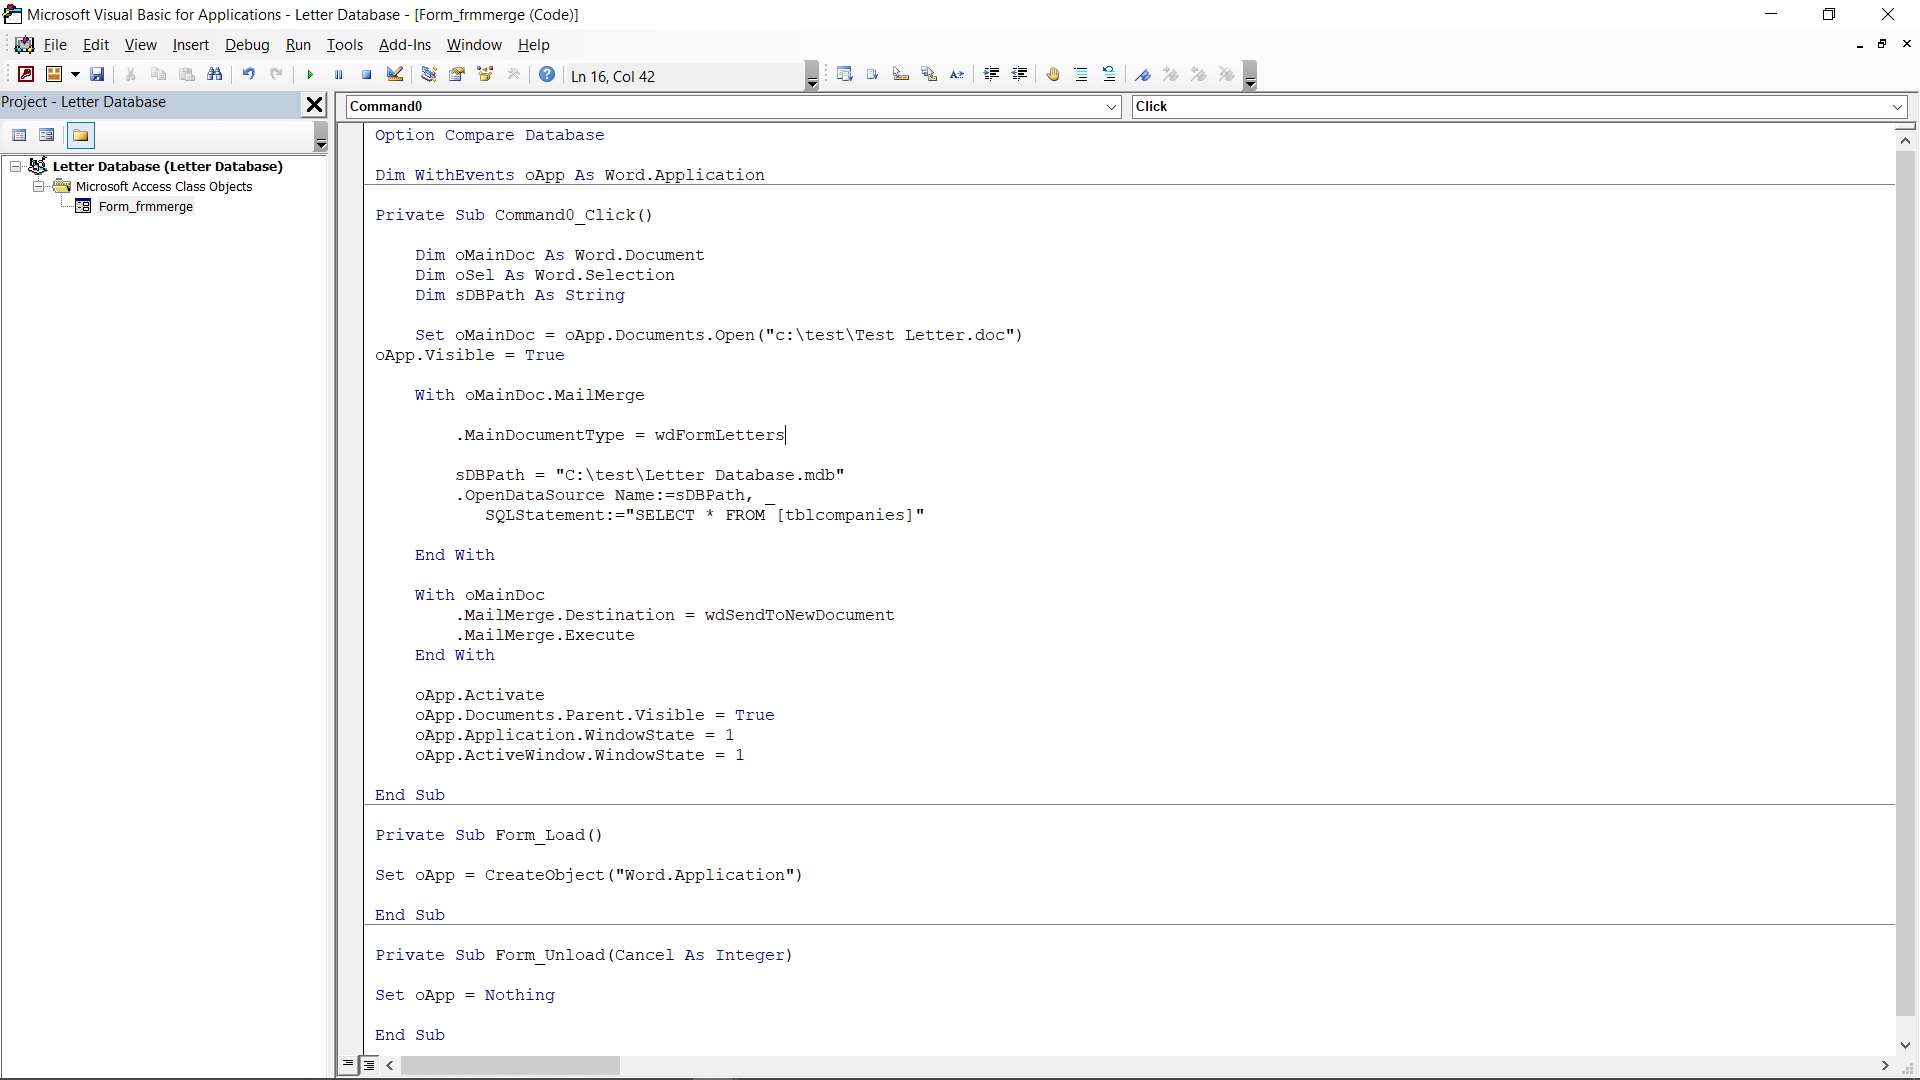Image resolution: width=1920 pixels, height=1080 pixels.
Task: Open the File menu
Action: click(x=55, y=45)
